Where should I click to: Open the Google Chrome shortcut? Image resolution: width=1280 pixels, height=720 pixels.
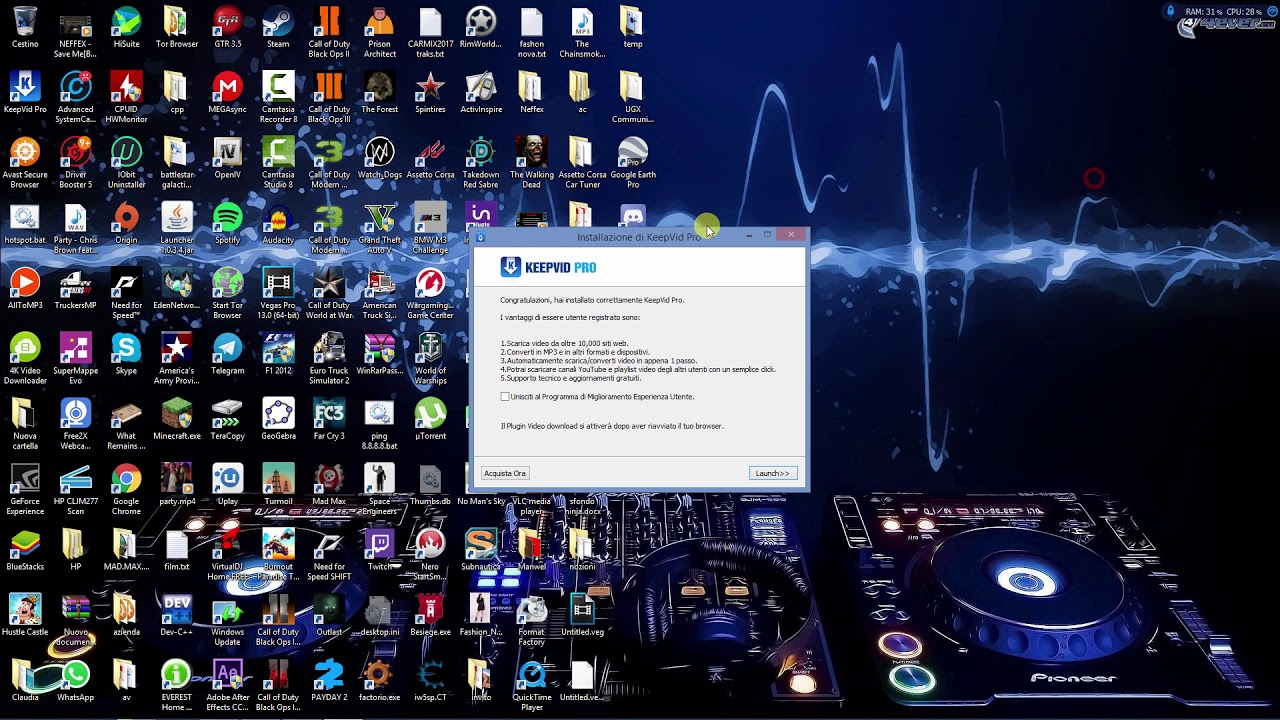tap(126, 480)
